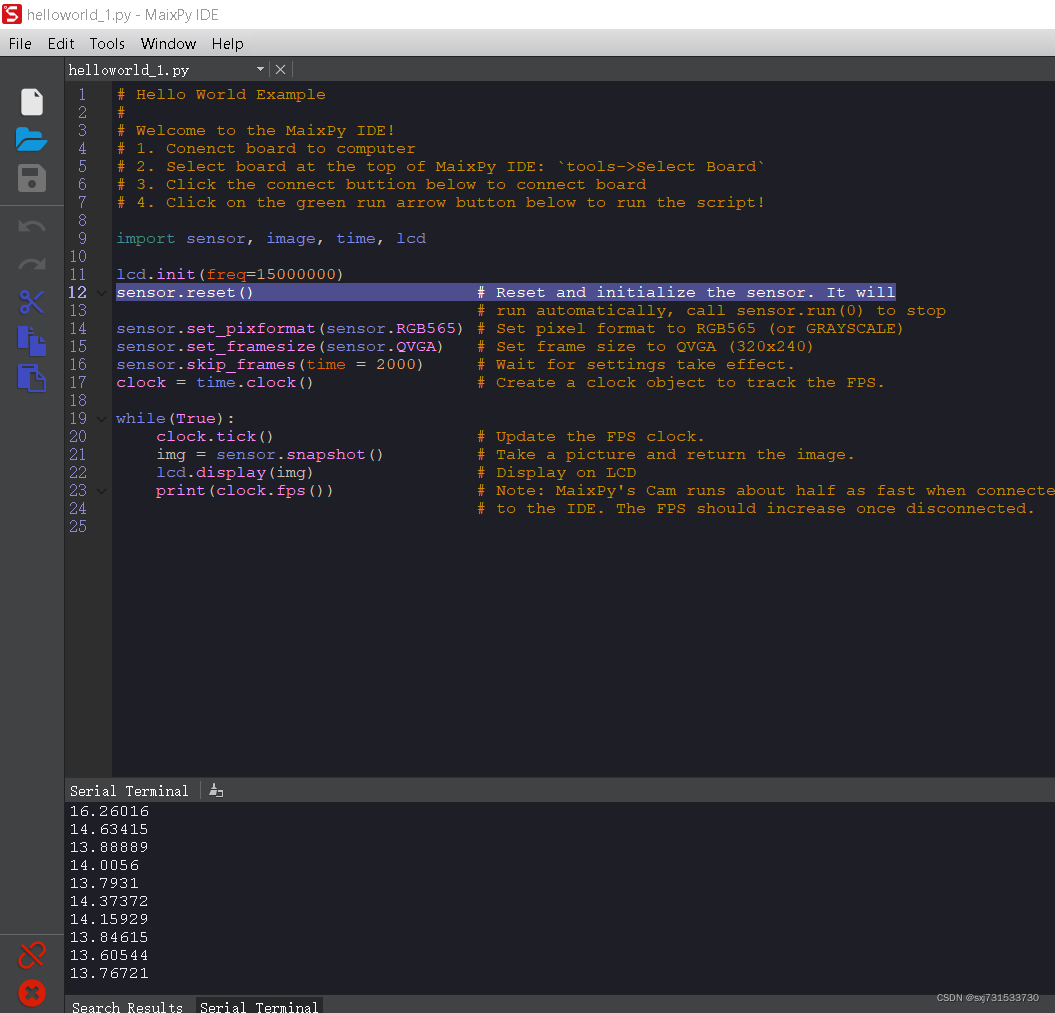Click the disconnect link icon
This screenshot has width=1055, height=1013.
(32, 955)
